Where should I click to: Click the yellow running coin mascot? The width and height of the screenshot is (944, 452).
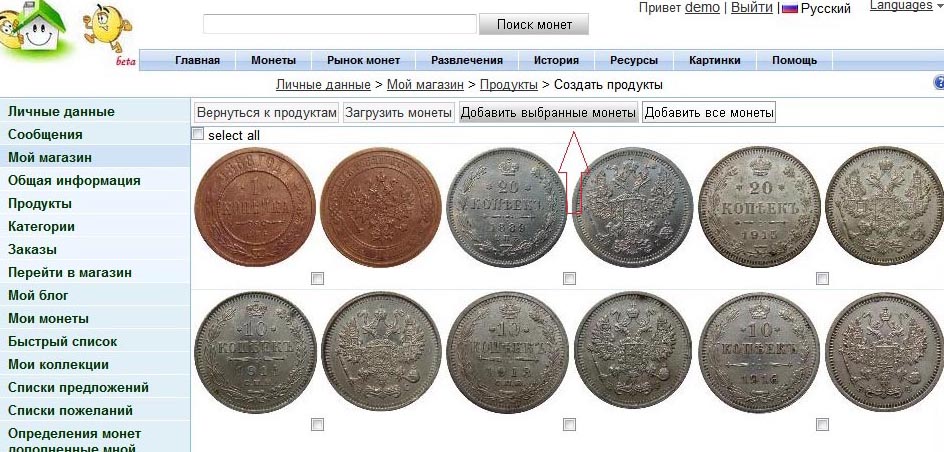107,27
